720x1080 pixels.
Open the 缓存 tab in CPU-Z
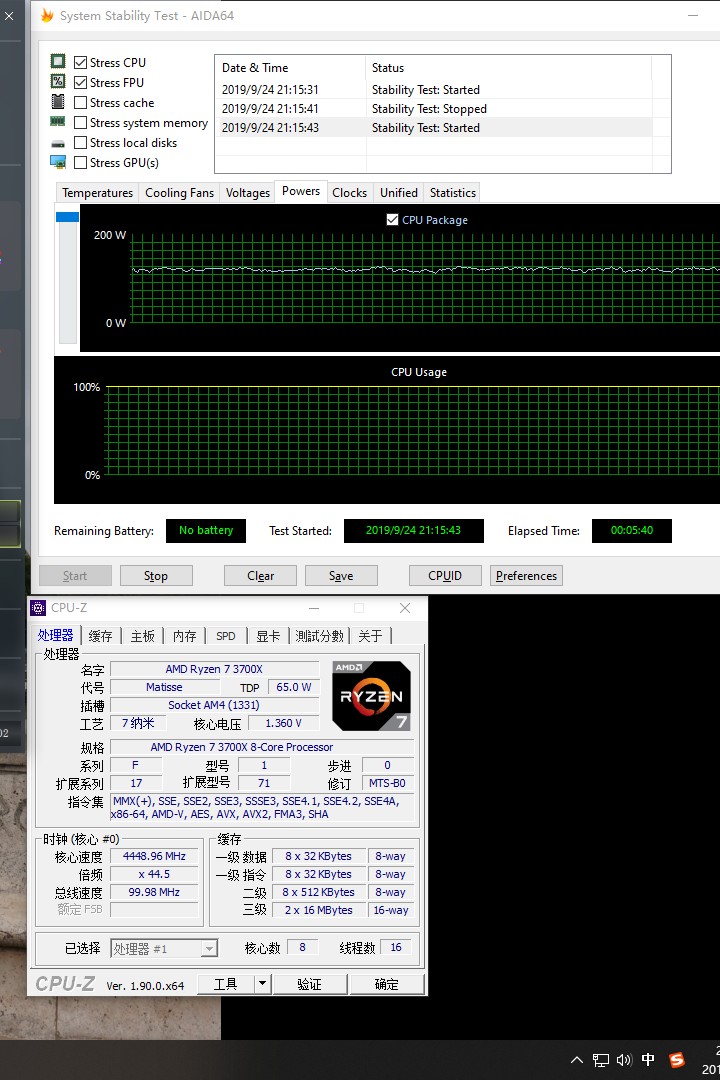pyautogui.click(x=100, y=636)
